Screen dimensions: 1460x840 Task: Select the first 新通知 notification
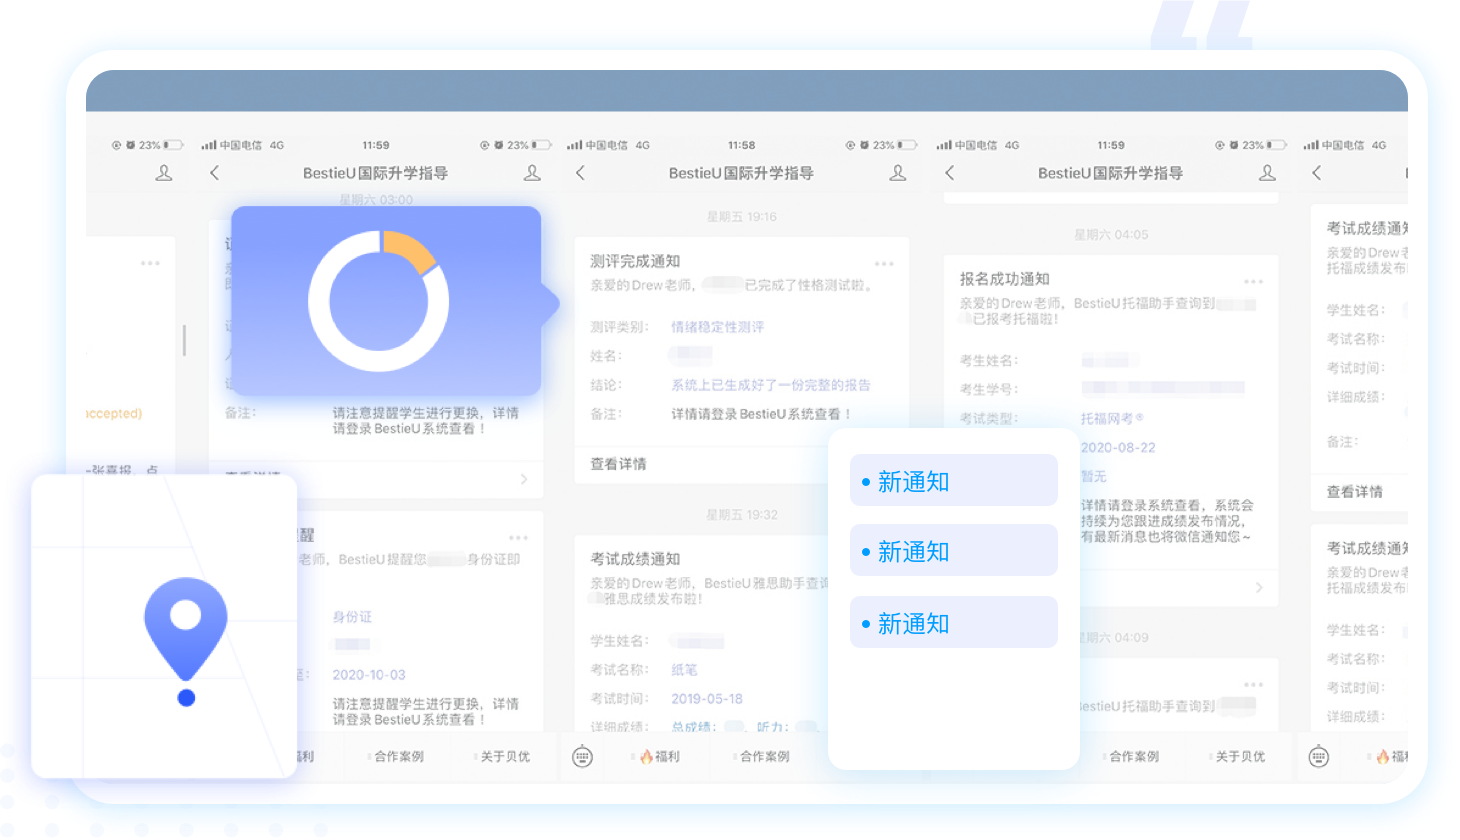pyautogui.click(x=953, y=480)
